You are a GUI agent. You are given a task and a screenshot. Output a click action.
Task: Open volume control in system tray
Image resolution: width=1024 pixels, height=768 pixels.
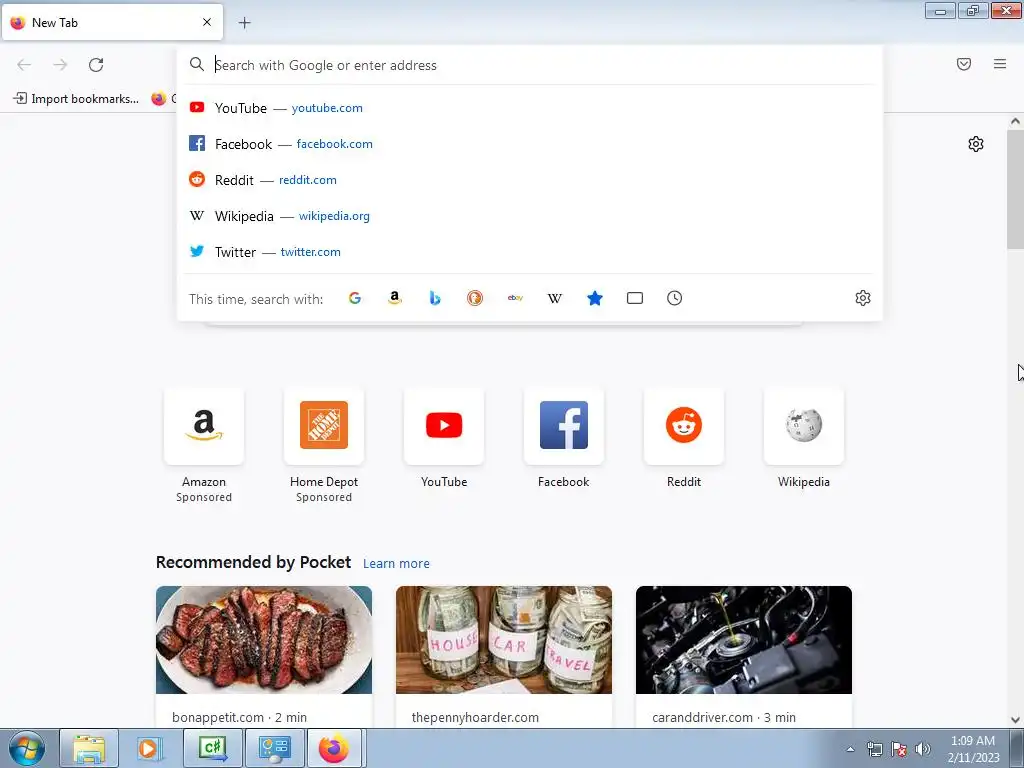[922, 749]
